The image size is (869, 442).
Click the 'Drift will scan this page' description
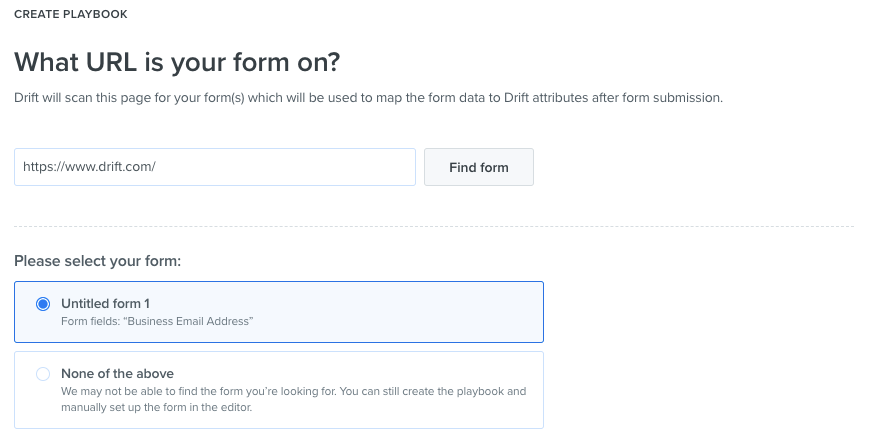[369, 98]
